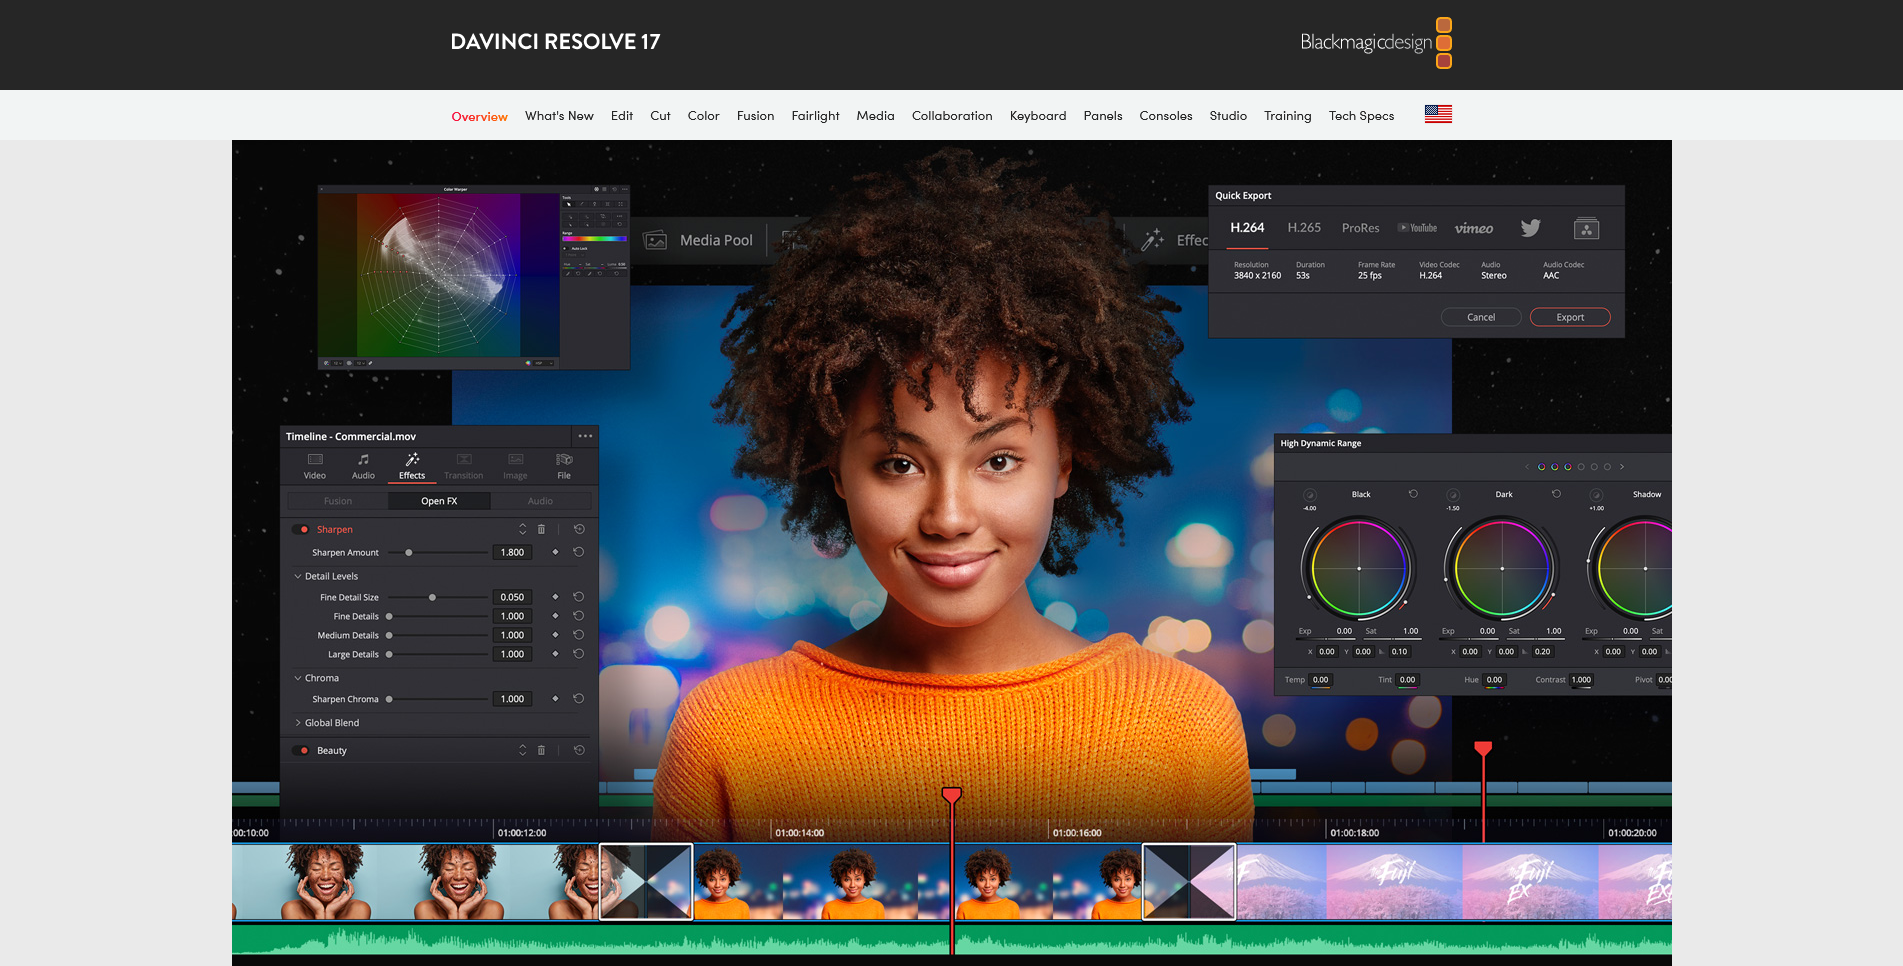Collapse the Chroma section
Image resolution: width=1903 pixels, height=966 pixels.
tap(298, 678)
